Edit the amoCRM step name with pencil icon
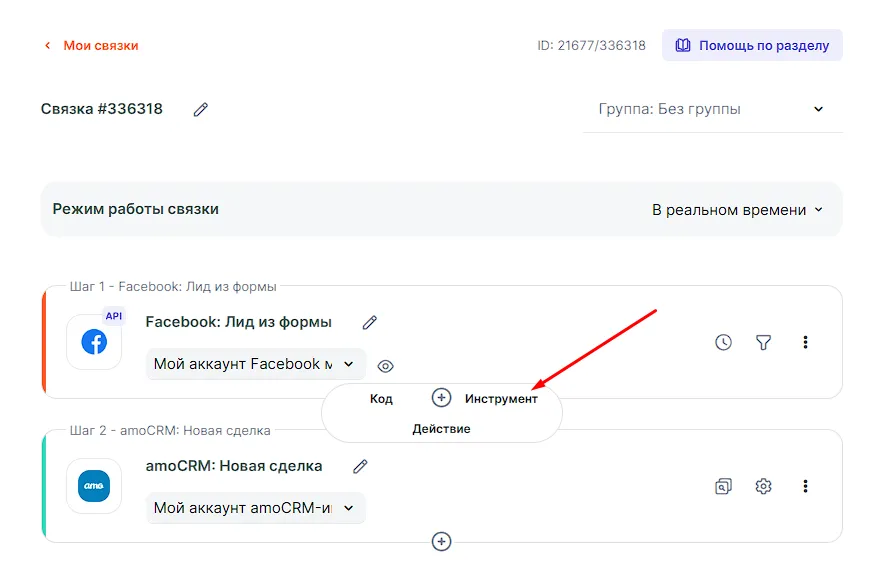The height and width of the screenshot is (584, 889). pyautogui.click(x=360, y=466)
